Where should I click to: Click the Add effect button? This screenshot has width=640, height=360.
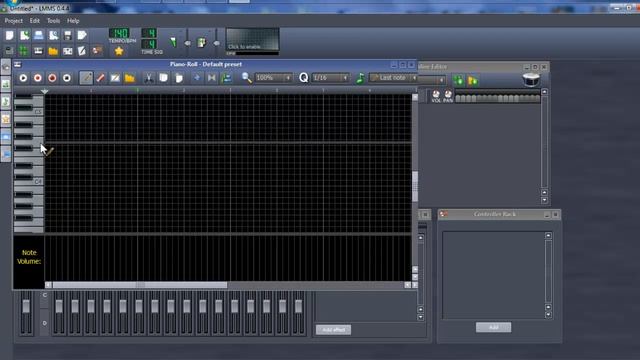(x=333, y=330)
